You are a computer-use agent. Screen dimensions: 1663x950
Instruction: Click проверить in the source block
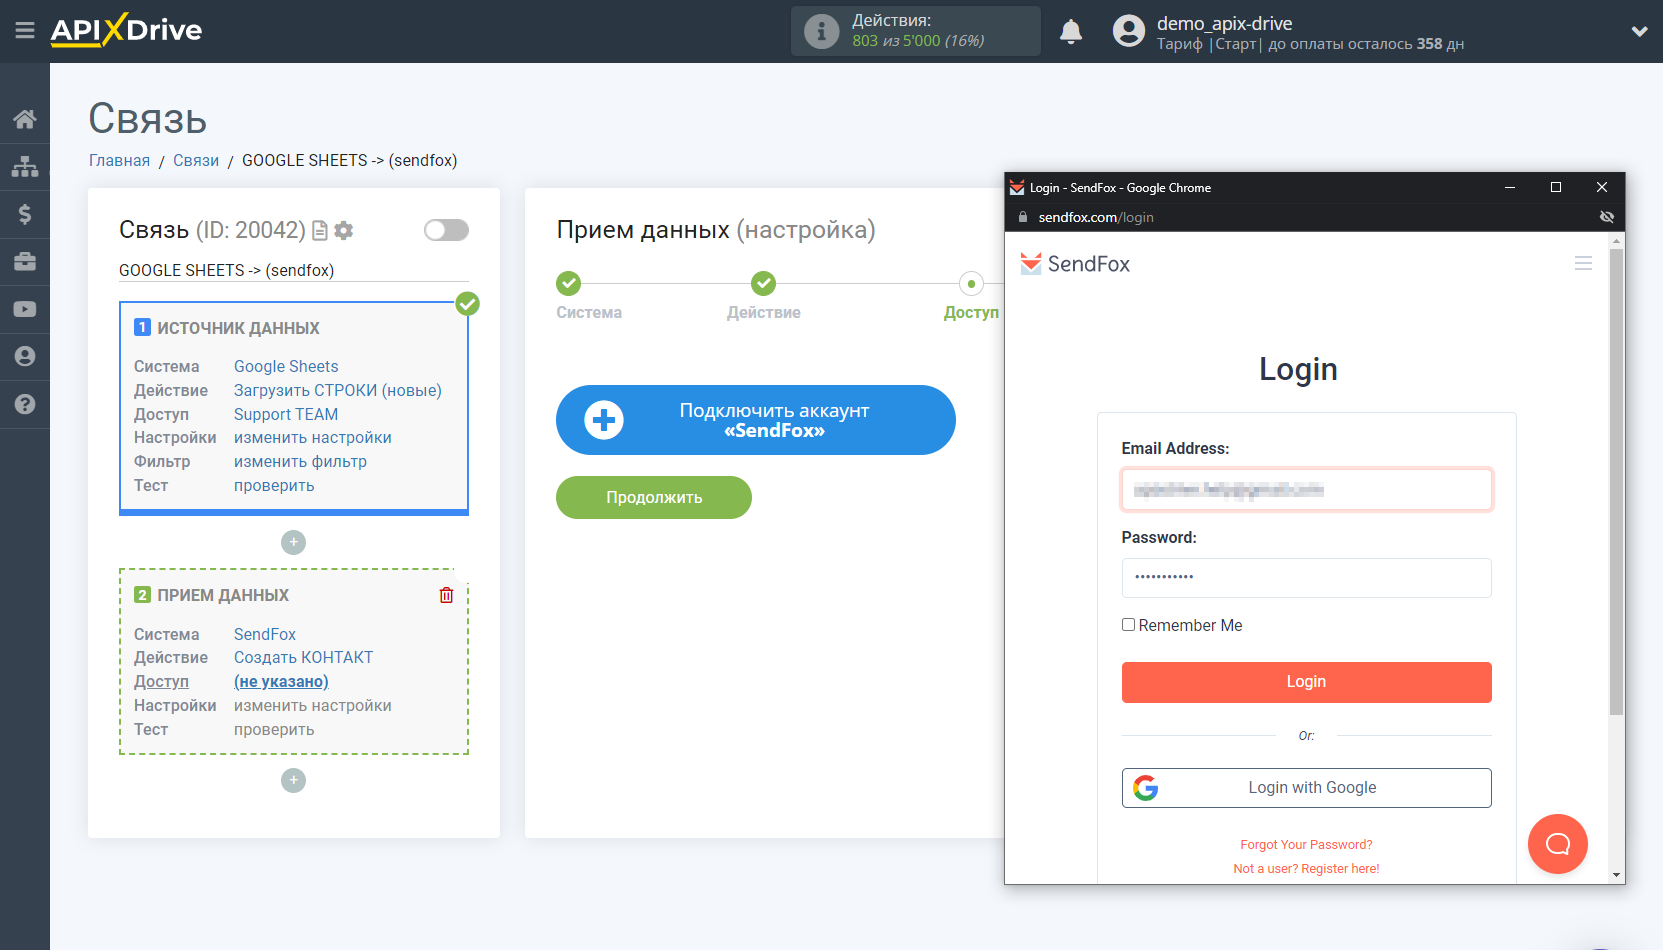click(x=274, y=485)
